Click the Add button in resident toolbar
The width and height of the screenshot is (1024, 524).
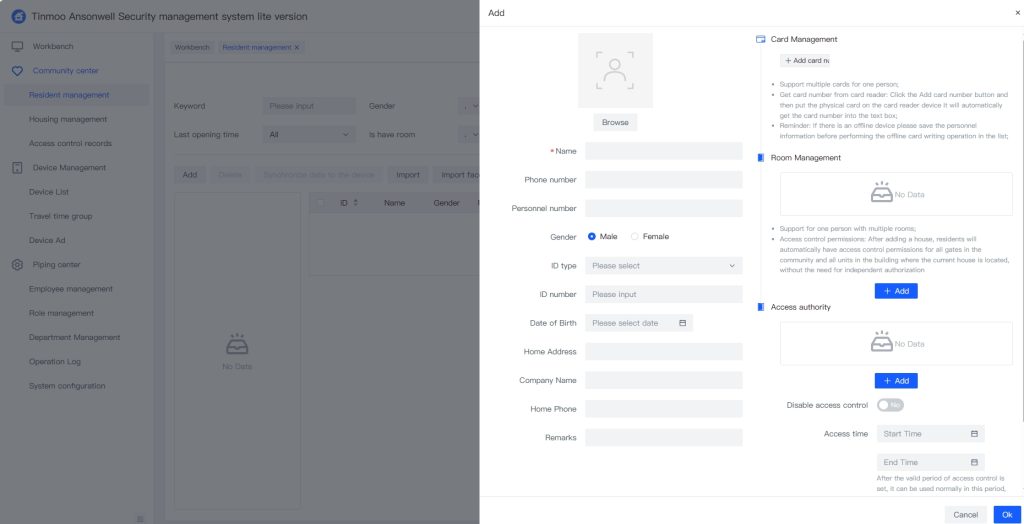(190, 175)
